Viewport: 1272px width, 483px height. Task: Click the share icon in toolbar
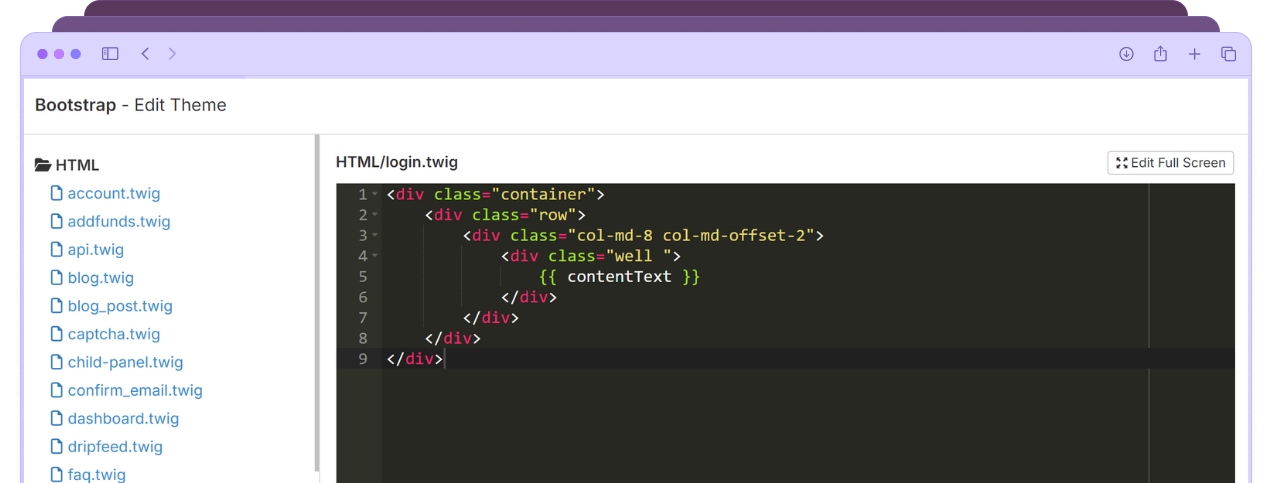tap(1160, 54)
